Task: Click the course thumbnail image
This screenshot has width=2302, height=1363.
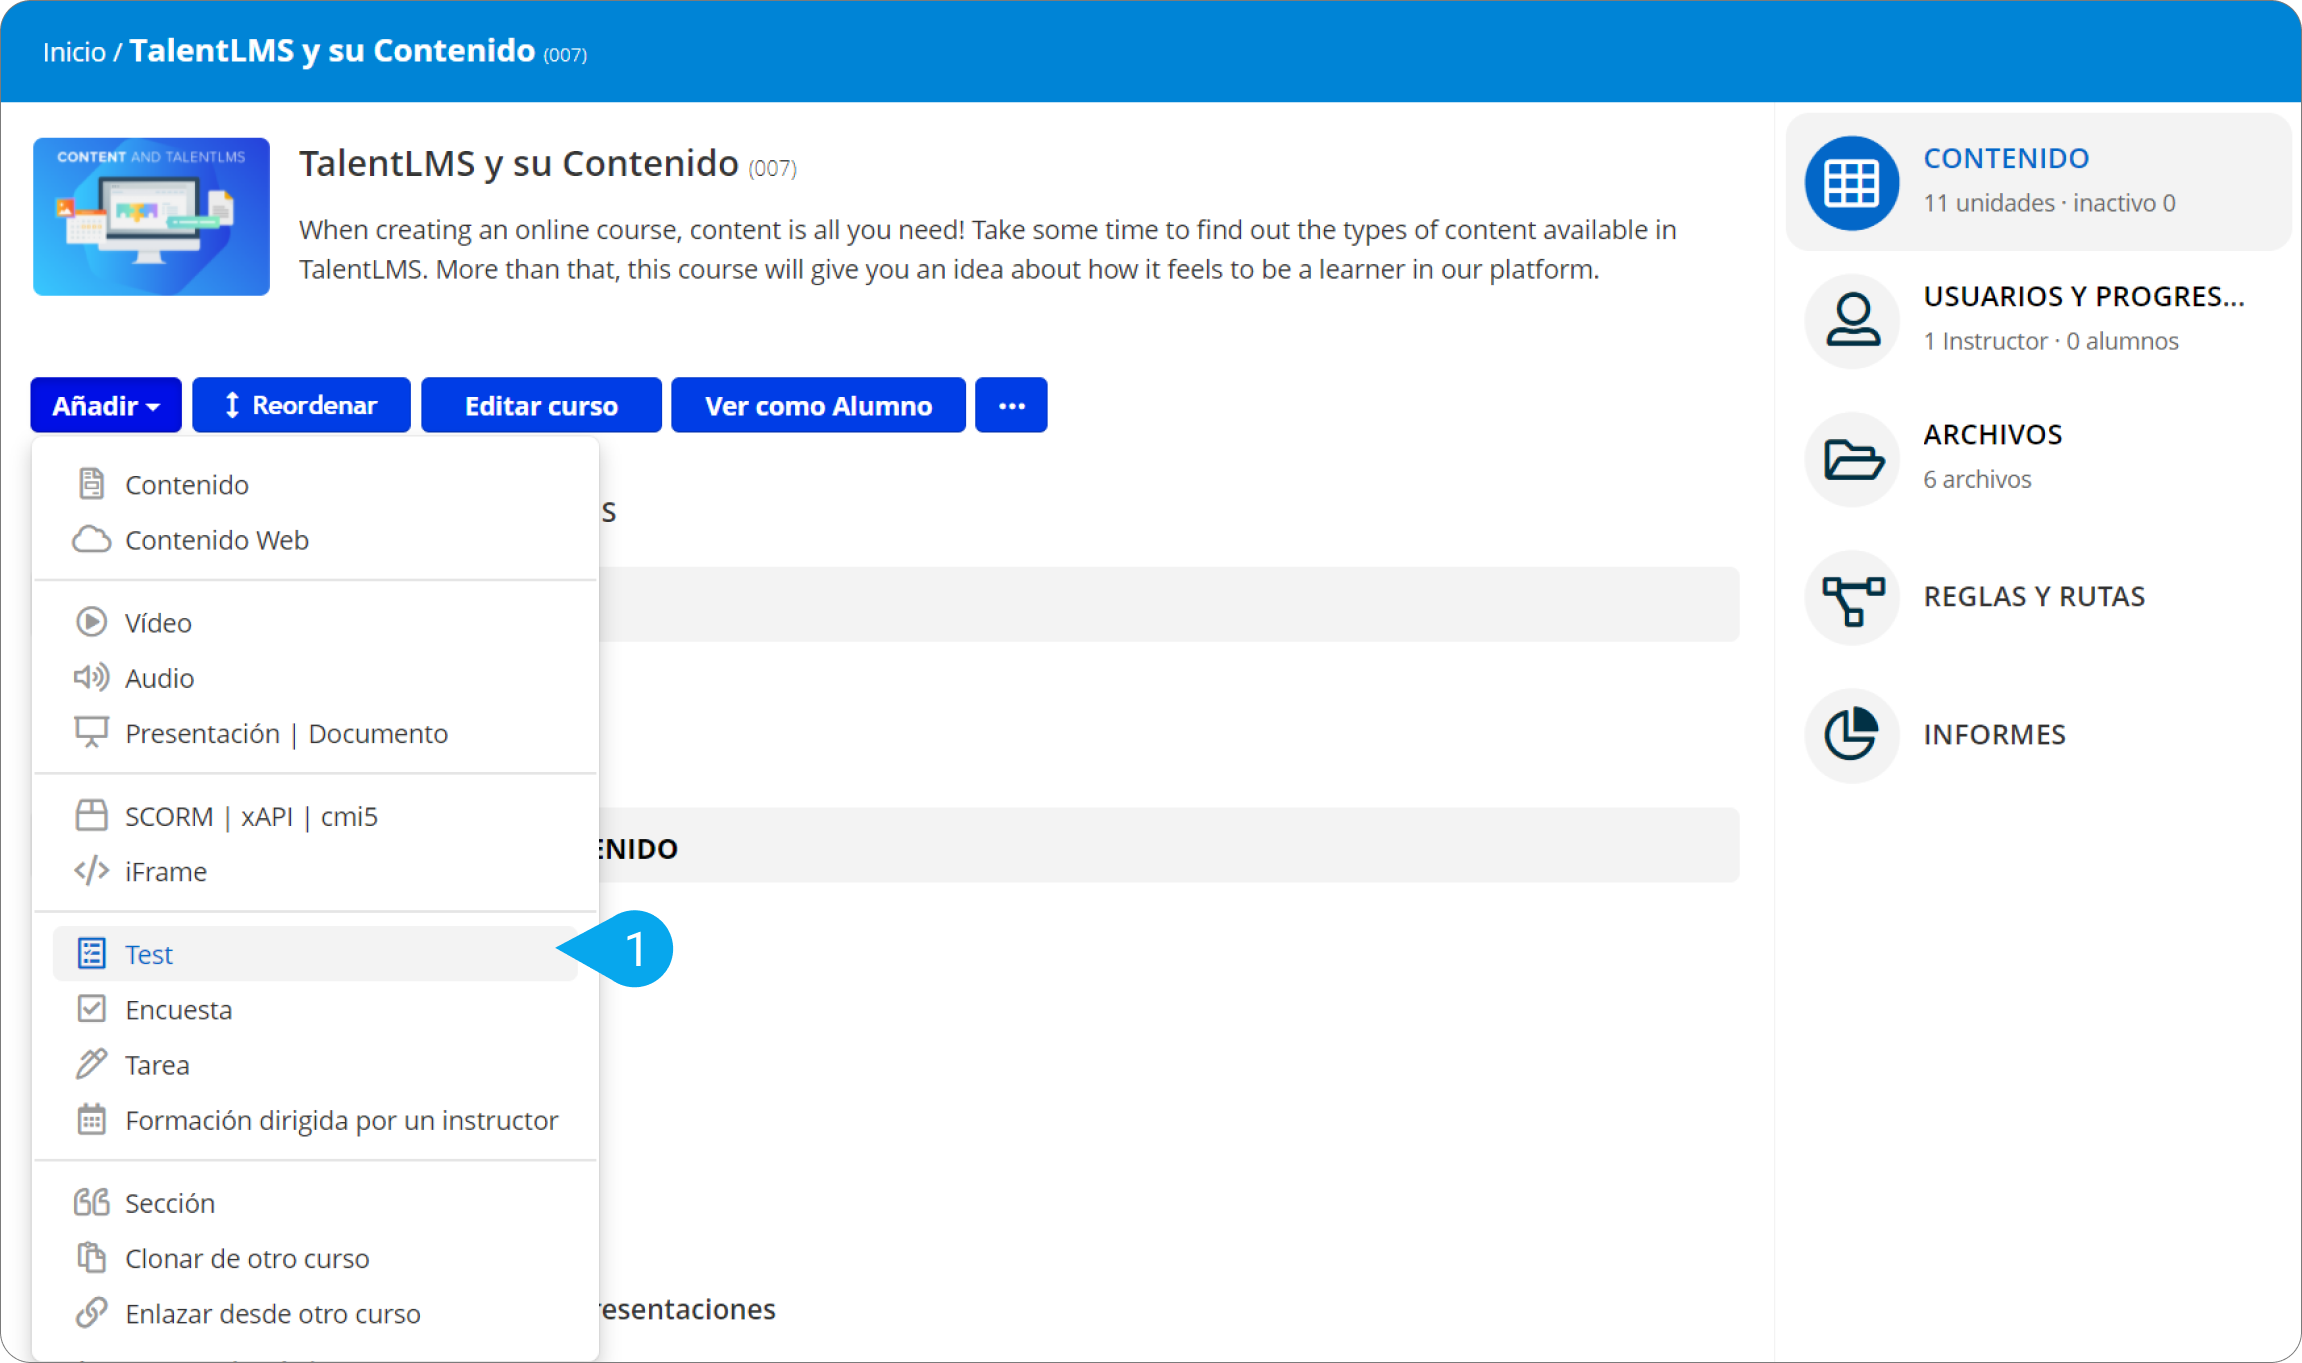Action: (151, 216)
